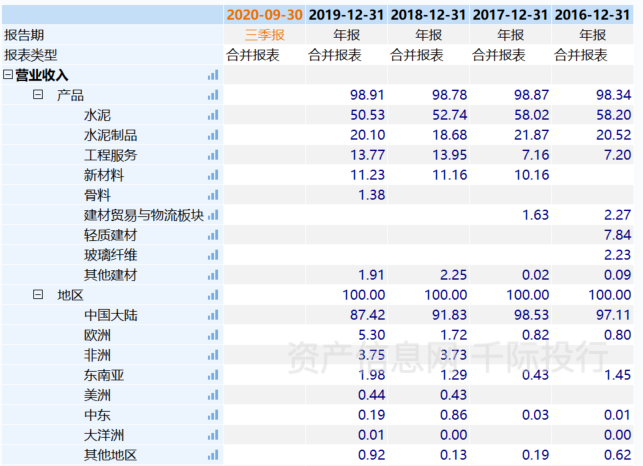Select the 建材贸易与物流板块 row label
The height and width of the screenshot is (466, 643).
[144, 215]
